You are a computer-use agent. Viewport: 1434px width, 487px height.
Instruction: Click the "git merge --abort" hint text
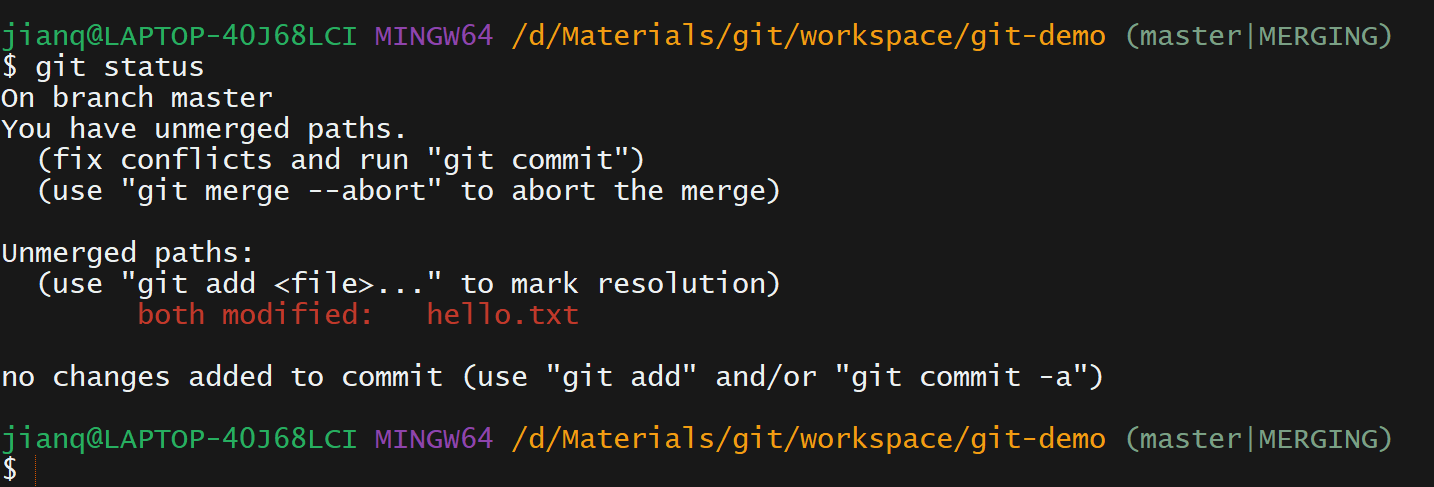pyautogui.click(x=282, y=190)
